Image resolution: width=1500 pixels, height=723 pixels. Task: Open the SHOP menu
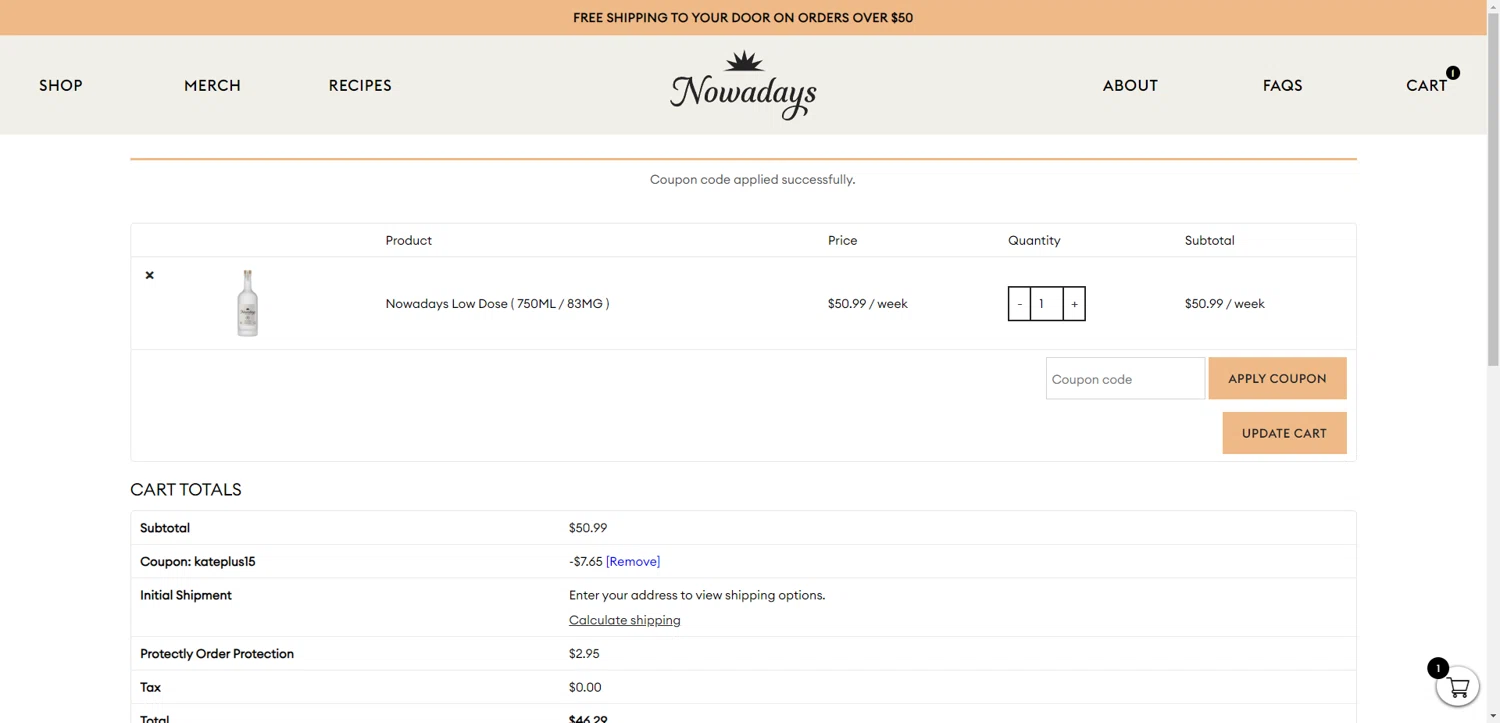61,86
